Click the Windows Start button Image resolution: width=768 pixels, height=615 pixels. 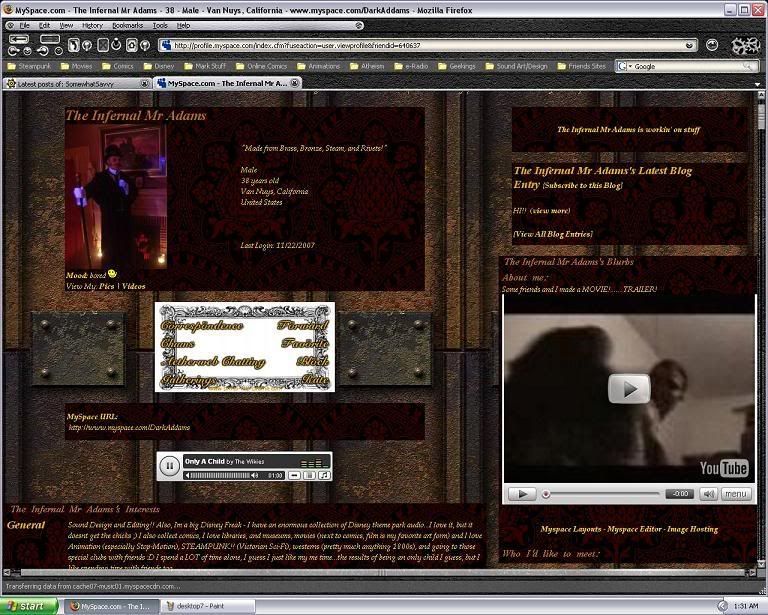pyautogui.click(x=29, y=606)
